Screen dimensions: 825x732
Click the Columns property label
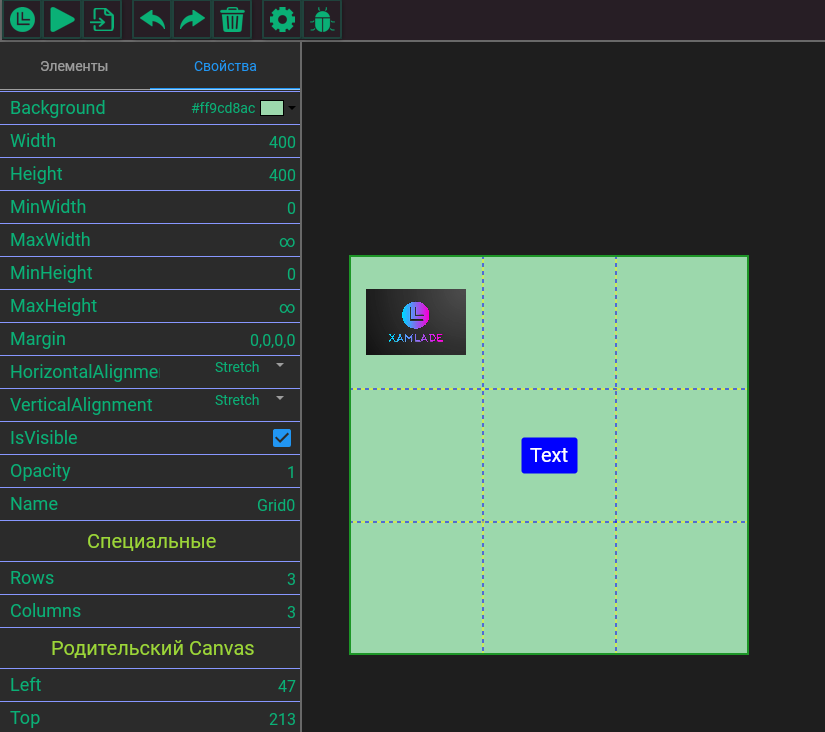tap(45, 611)
